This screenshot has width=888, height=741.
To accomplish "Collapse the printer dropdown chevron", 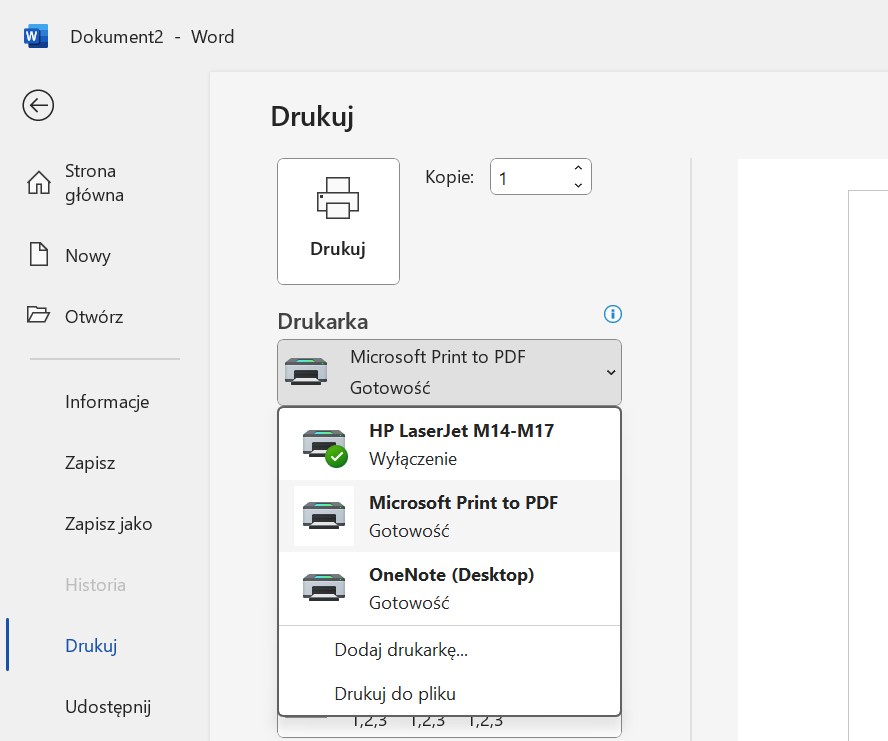I will pos(611,372).
